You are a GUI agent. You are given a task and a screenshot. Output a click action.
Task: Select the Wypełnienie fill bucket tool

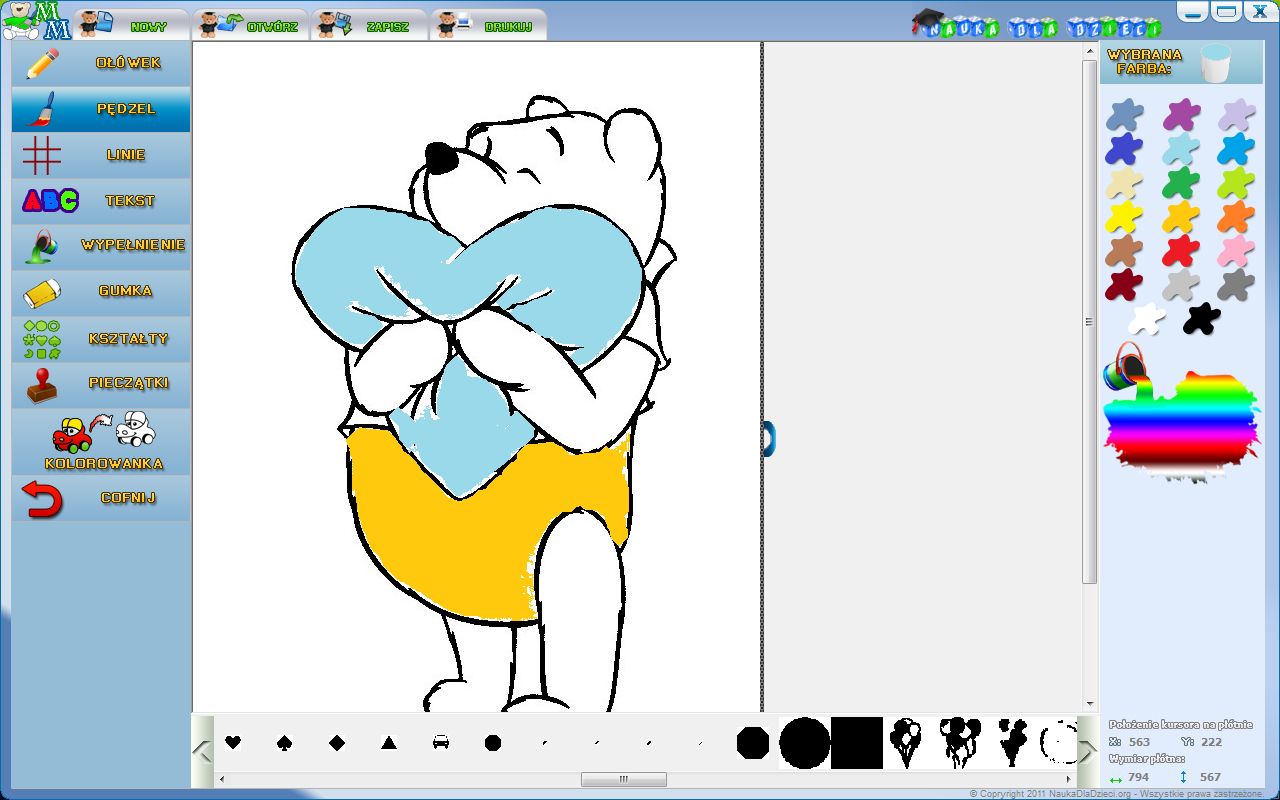(100, 246)
